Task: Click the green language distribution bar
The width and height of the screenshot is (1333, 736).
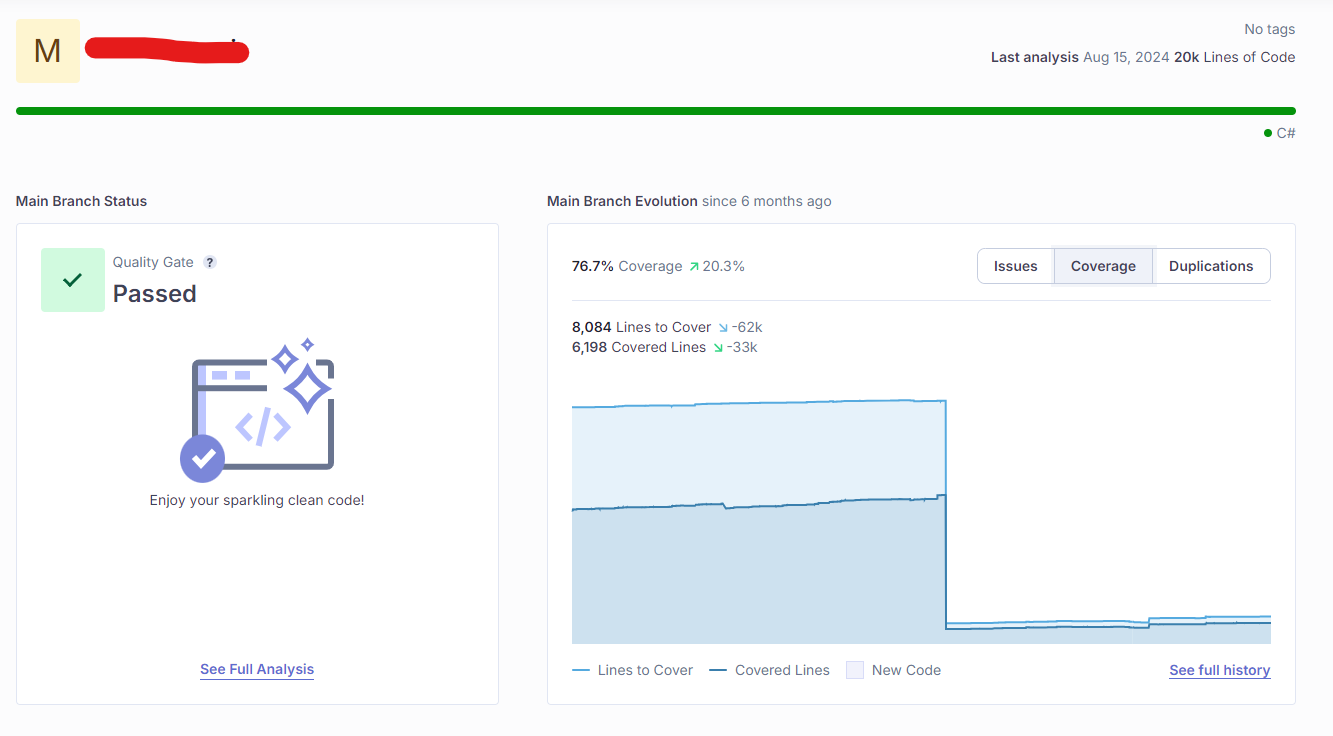Action: pos(655,111)
